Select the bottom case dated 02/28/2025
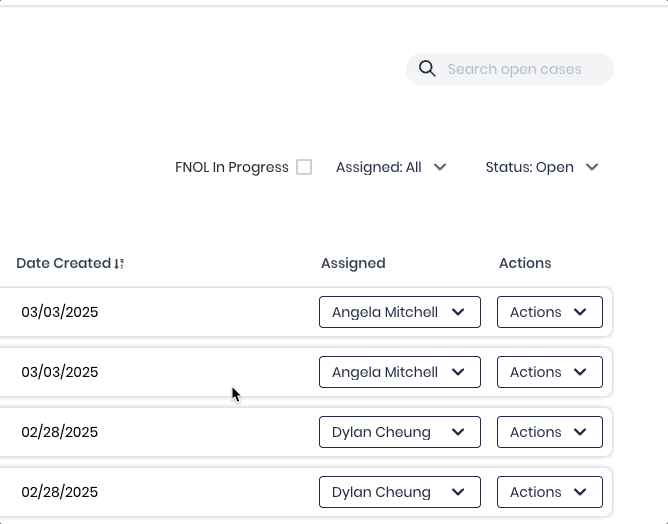Viewport: 668px width, 524px height. pyautogui.click(x=60, y=492)
